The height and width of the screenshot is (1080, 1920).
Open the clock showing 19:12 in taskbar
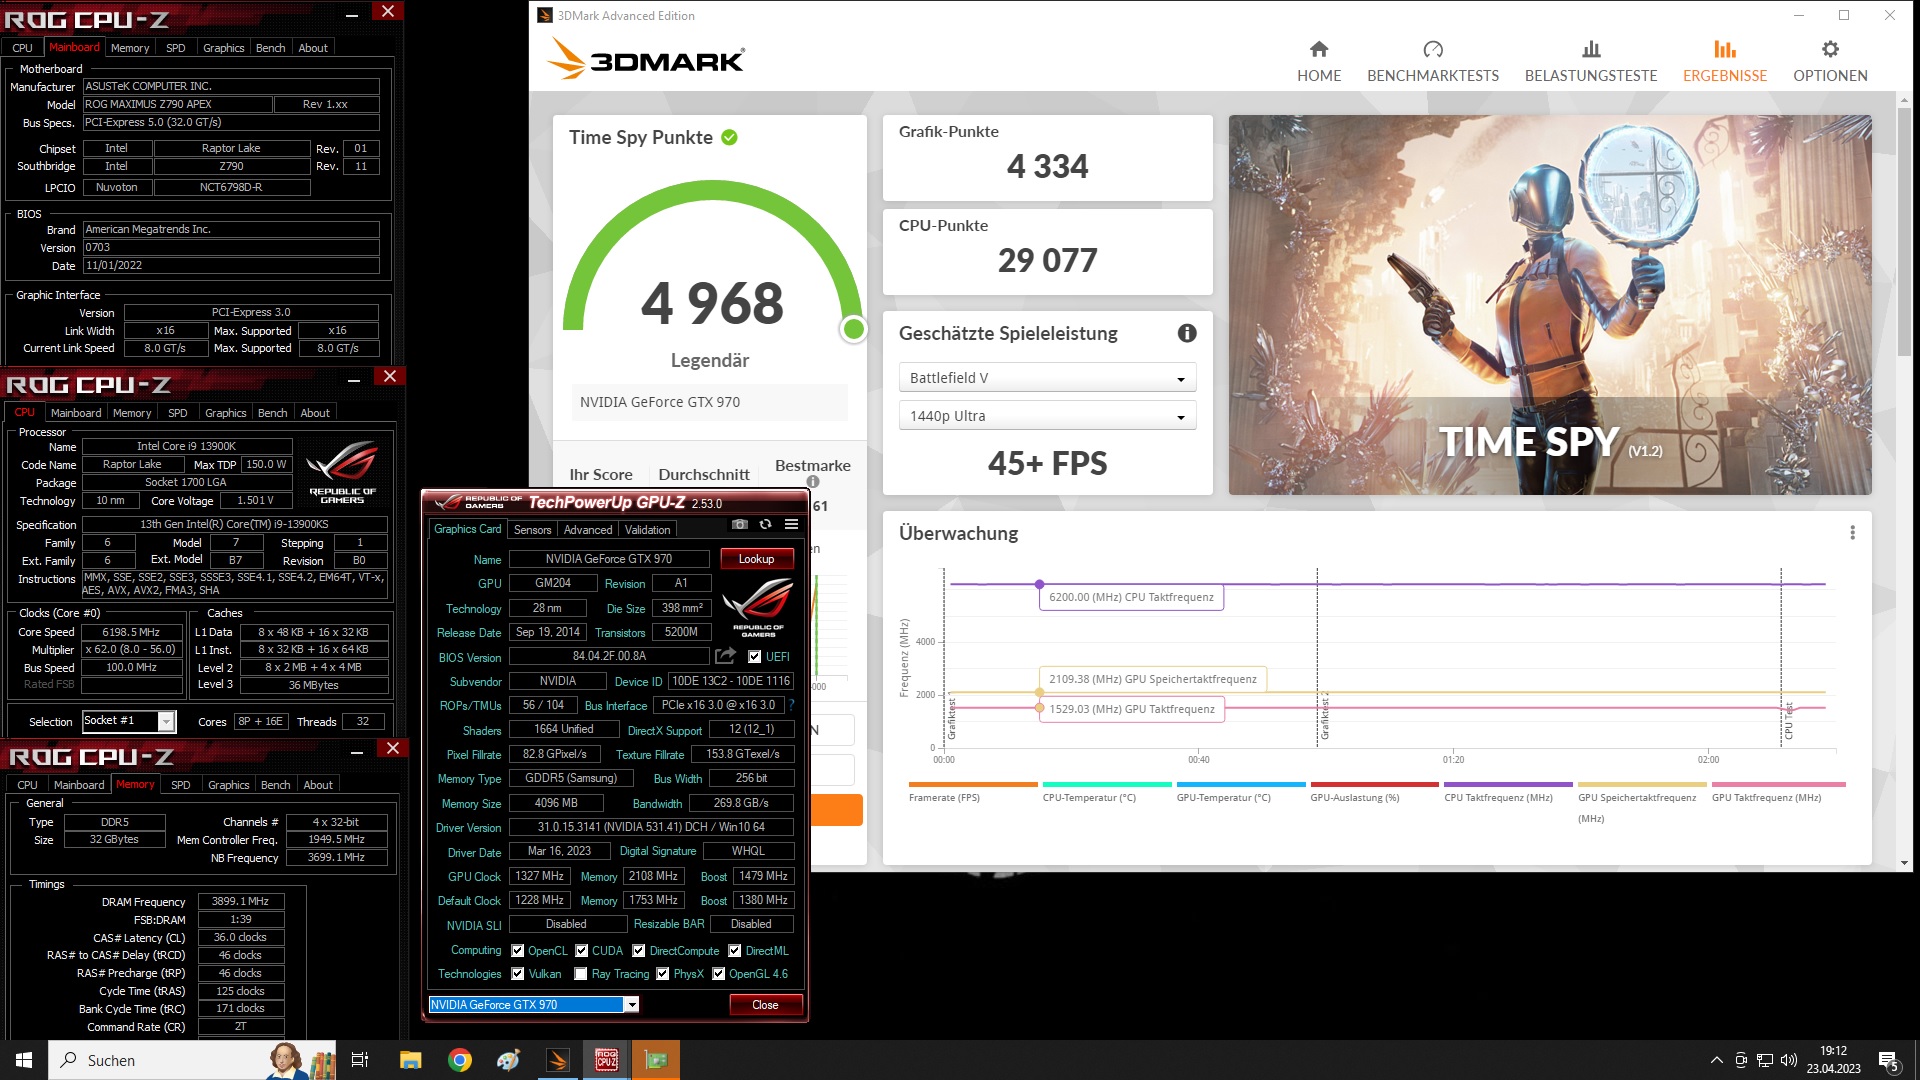point(1833,1060)
